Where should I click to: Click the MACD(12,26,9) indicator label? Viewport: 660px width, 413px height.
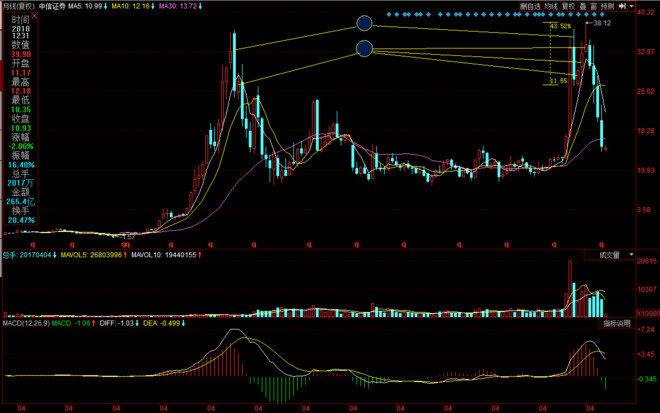[26, 323]
